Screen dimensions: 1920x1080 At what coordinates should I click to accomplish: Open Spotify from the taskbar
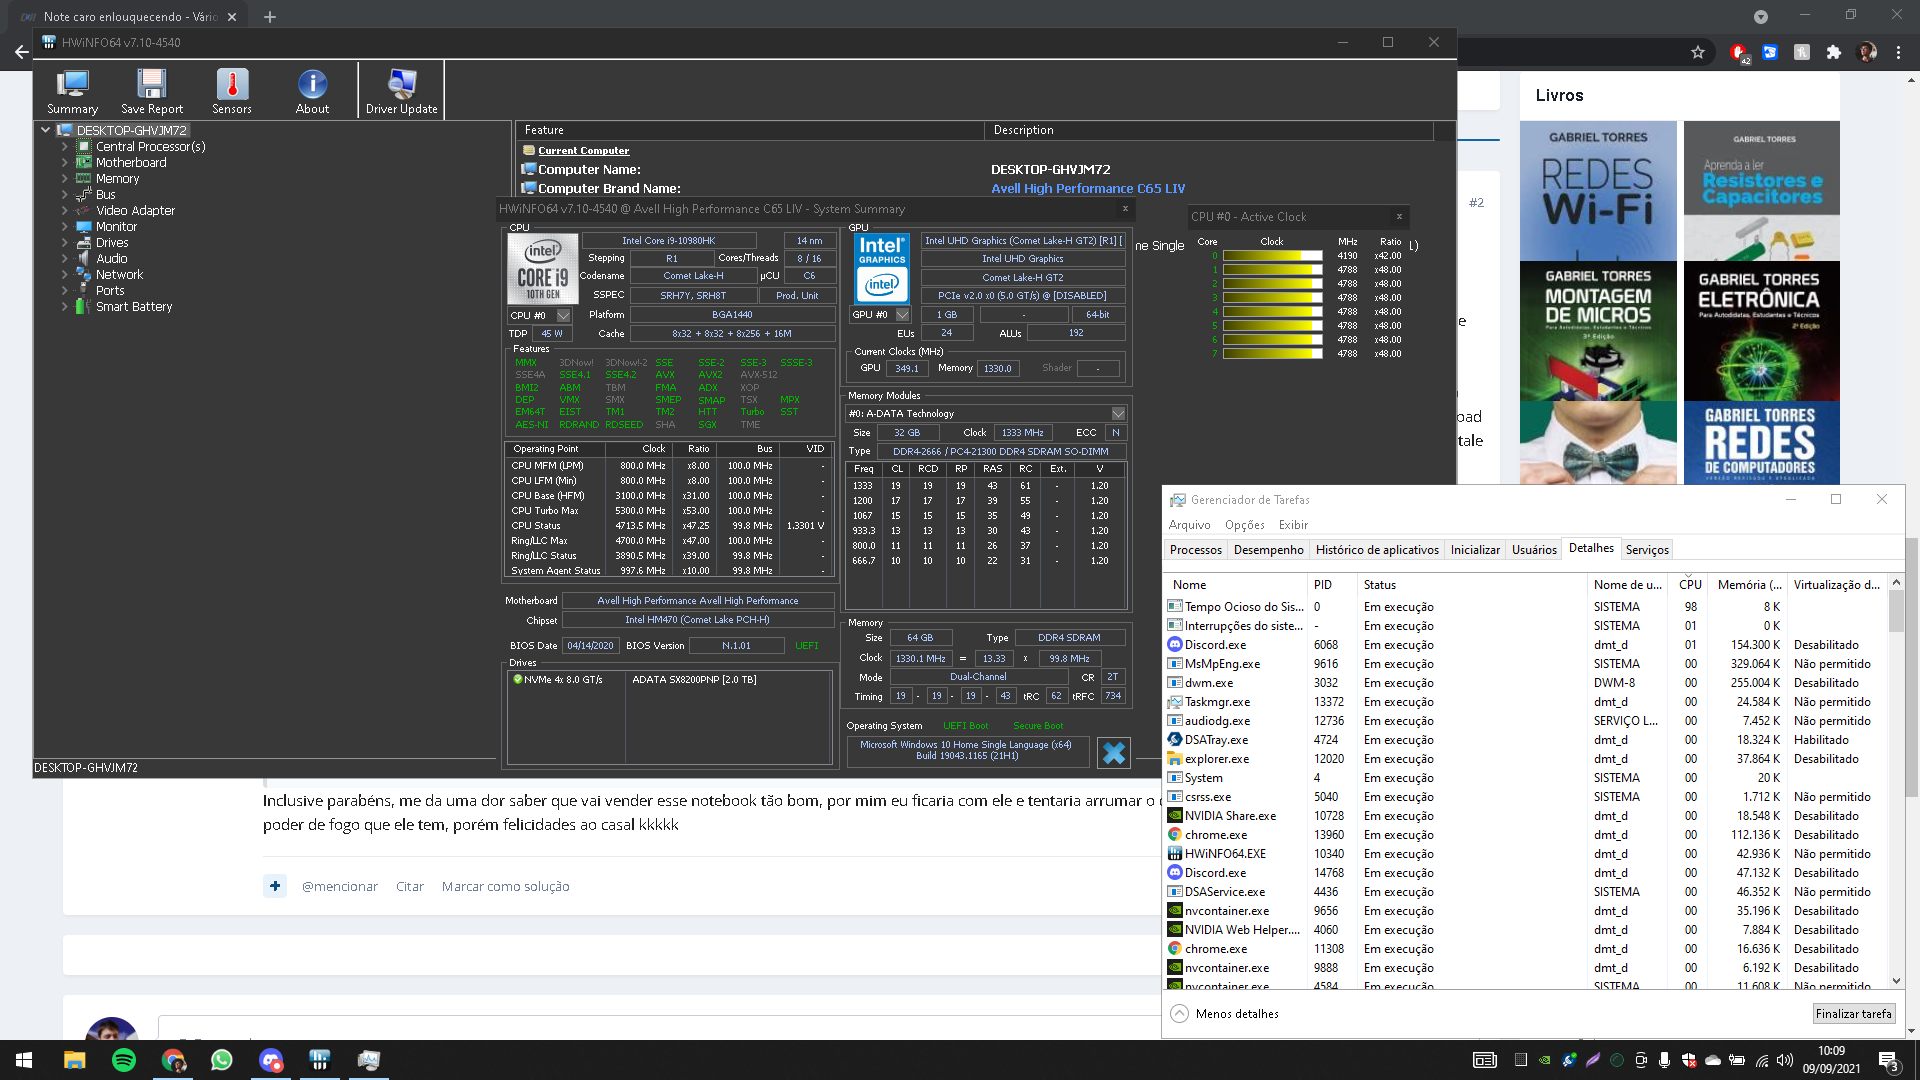124,1060
